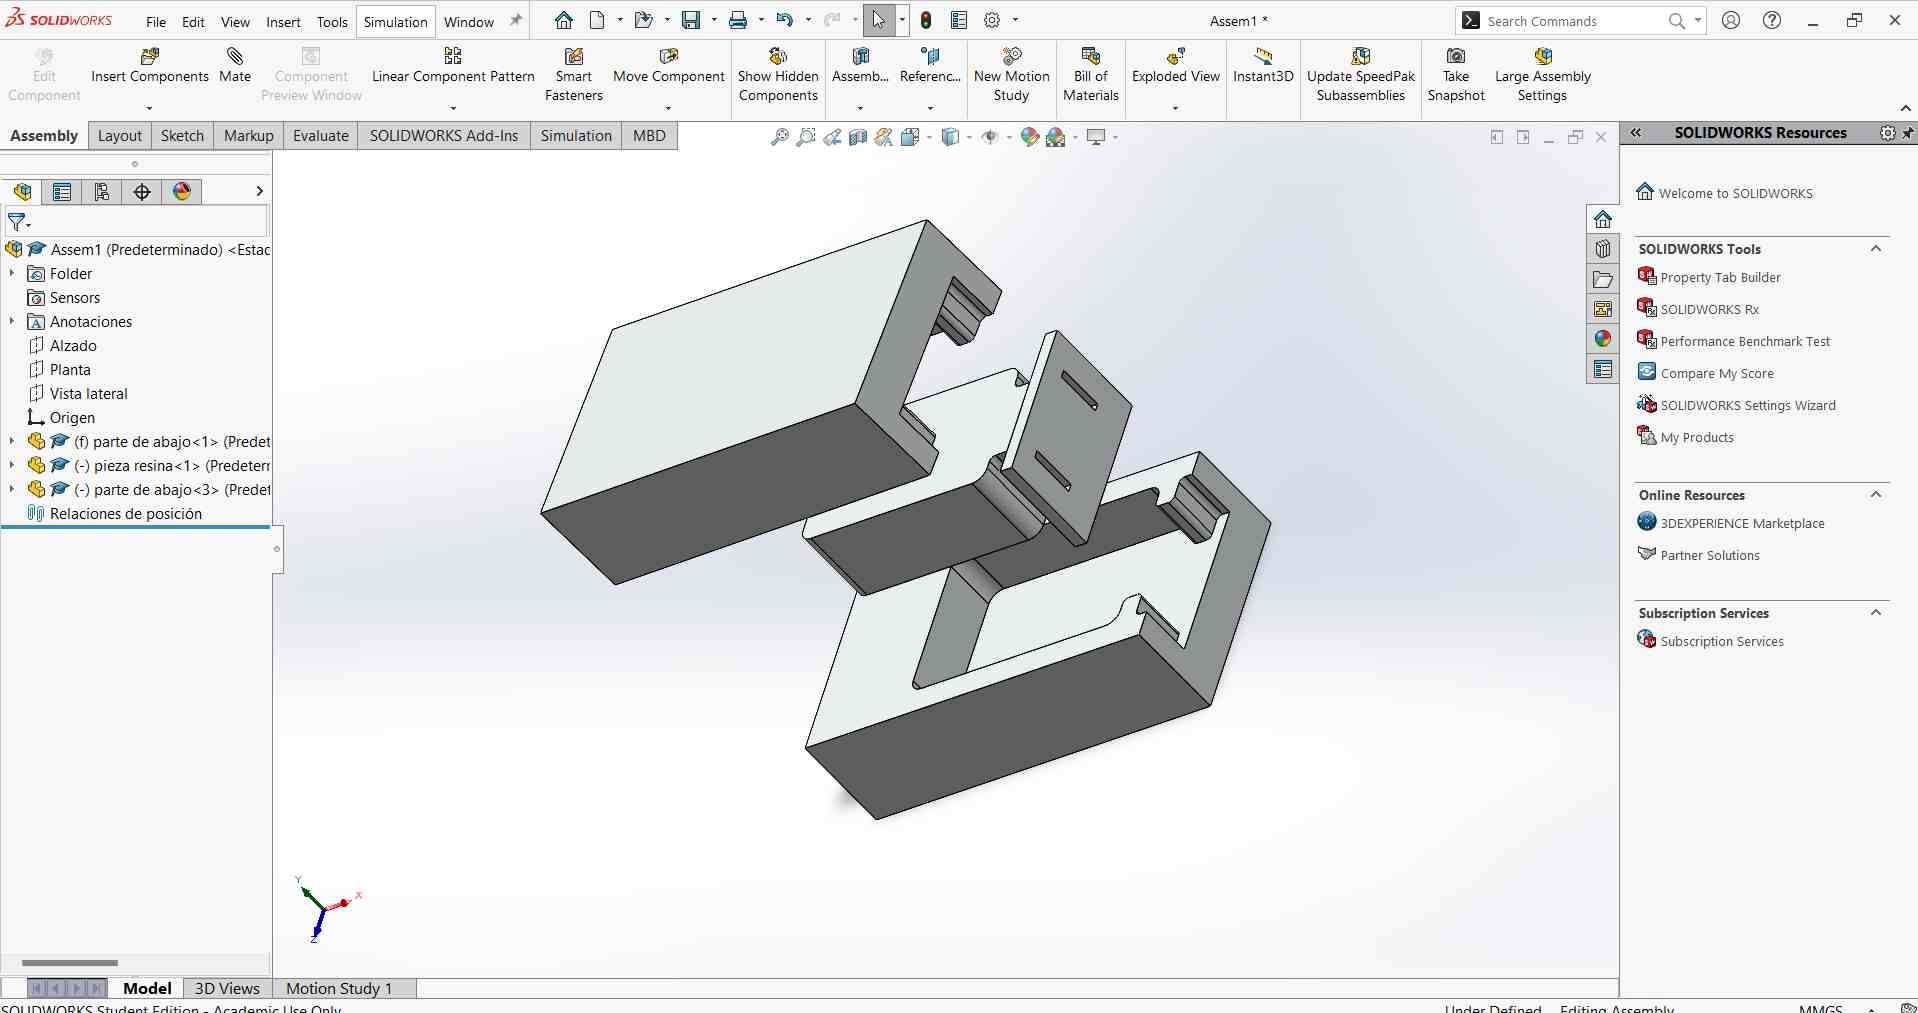This screenshot has height=1013, width=1918.
Task: Pin the SOLIDWORKS Resources pane
Action: [x=1908, y=133]
